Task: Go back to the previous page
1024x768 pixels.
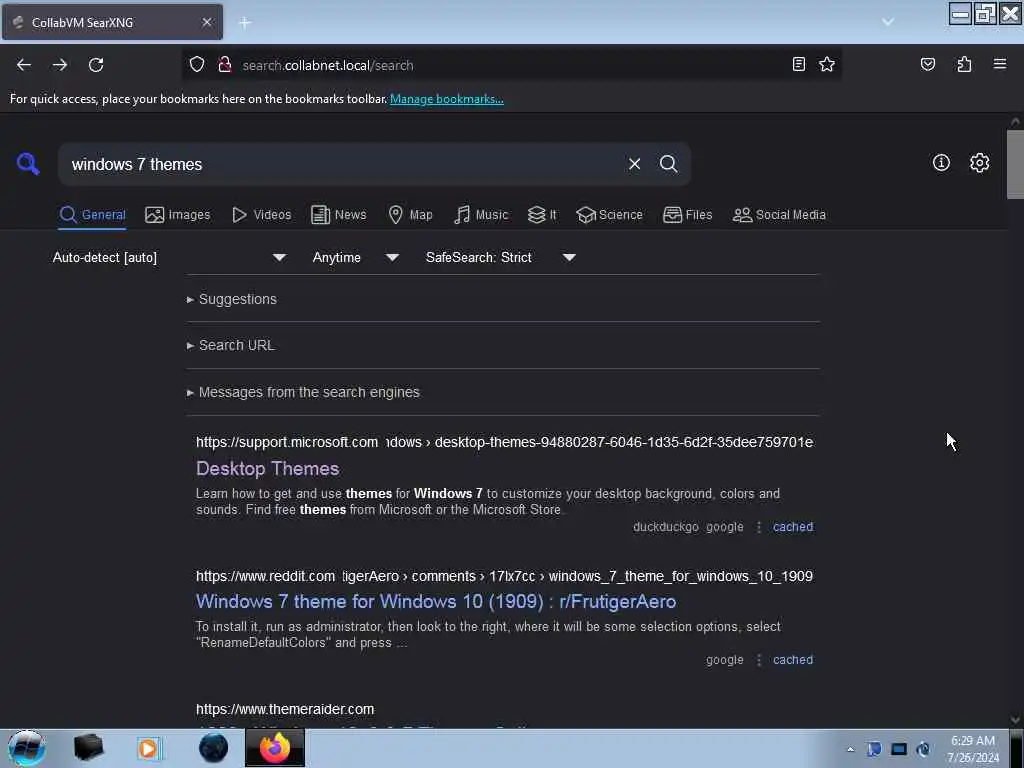Action: click(x=24, y=65)
